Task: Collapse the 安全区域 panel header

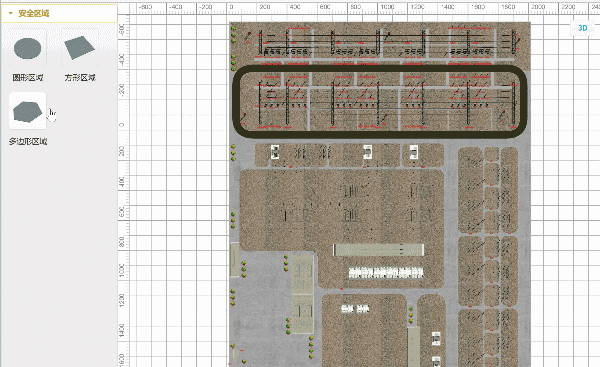Action: (x=59, y=13)
